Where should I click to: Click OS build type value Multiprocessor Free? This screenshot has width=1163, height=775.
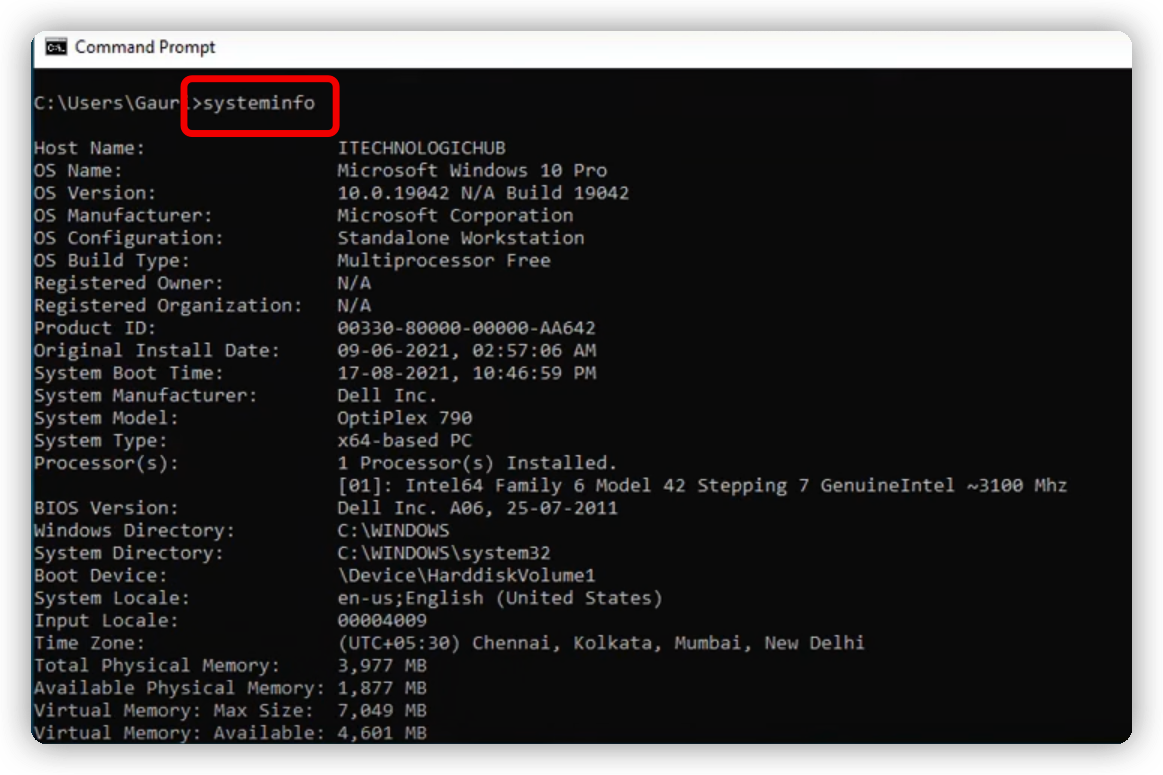coord(444,260)
